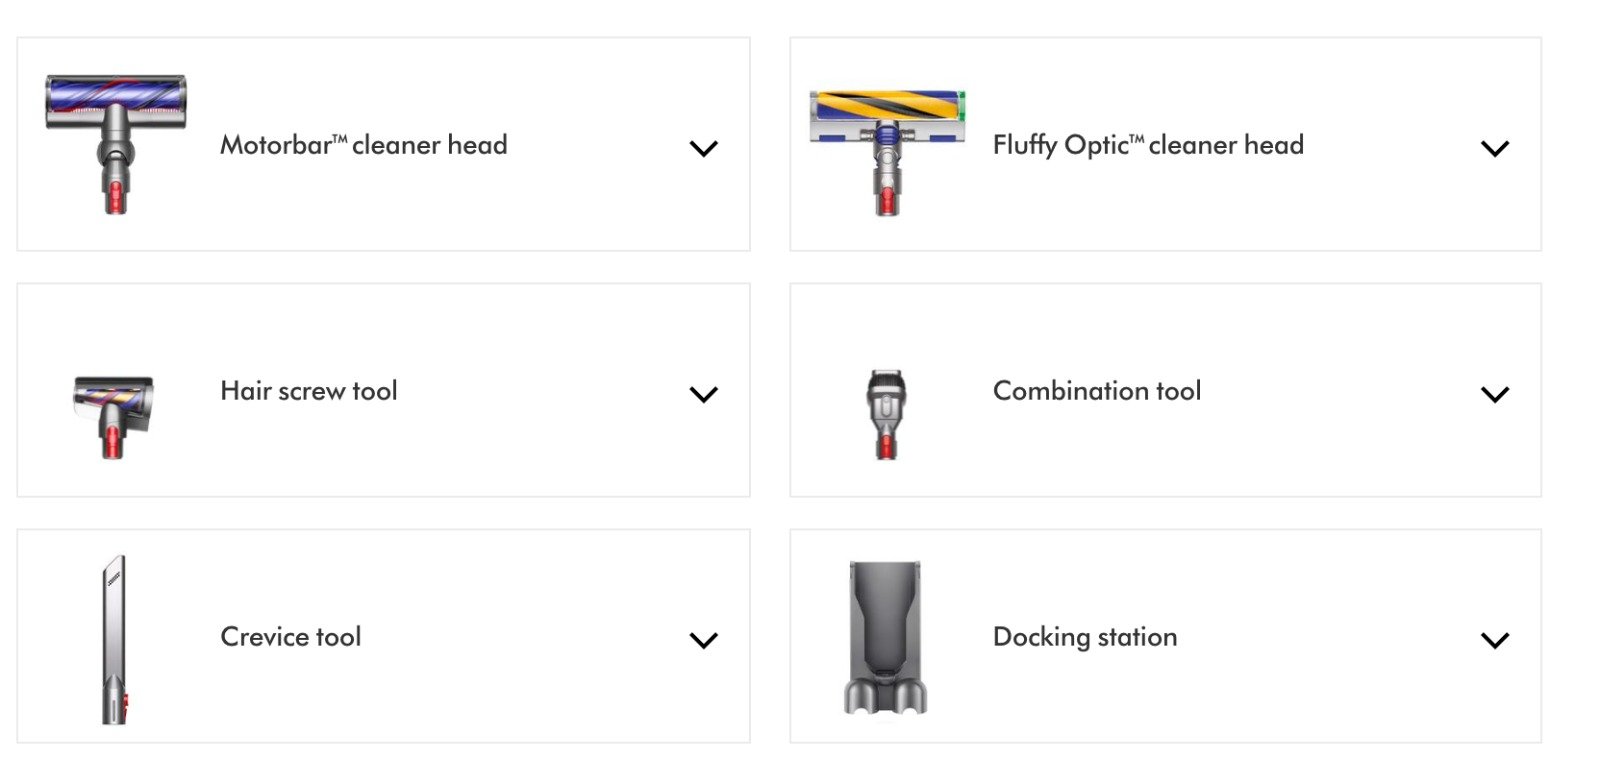1600x759 pixels.
Task: Select the Combination tool product image
Action: click(885, 413)
